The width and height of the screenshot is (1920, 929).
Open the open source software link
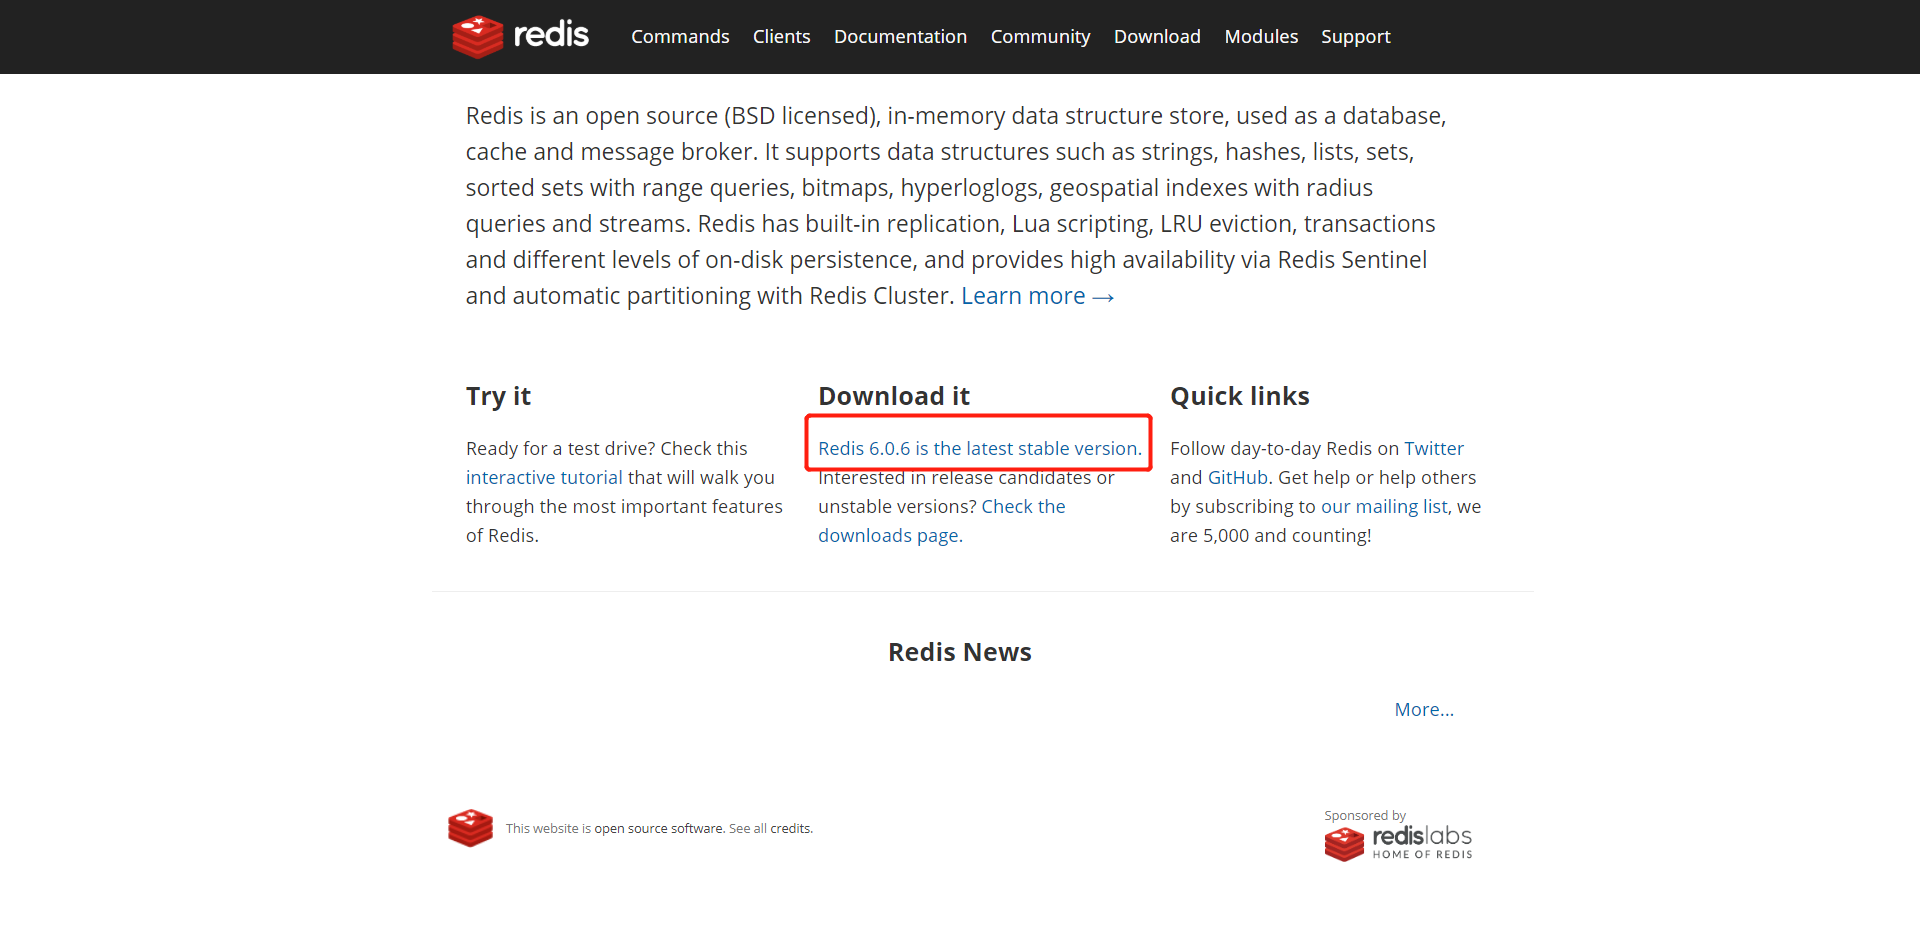tap(659, 829)
